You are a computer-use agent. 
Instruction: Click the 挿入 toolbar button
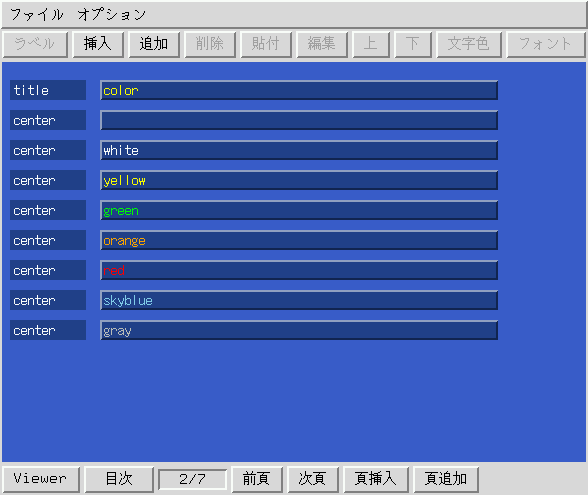[98, 44]
